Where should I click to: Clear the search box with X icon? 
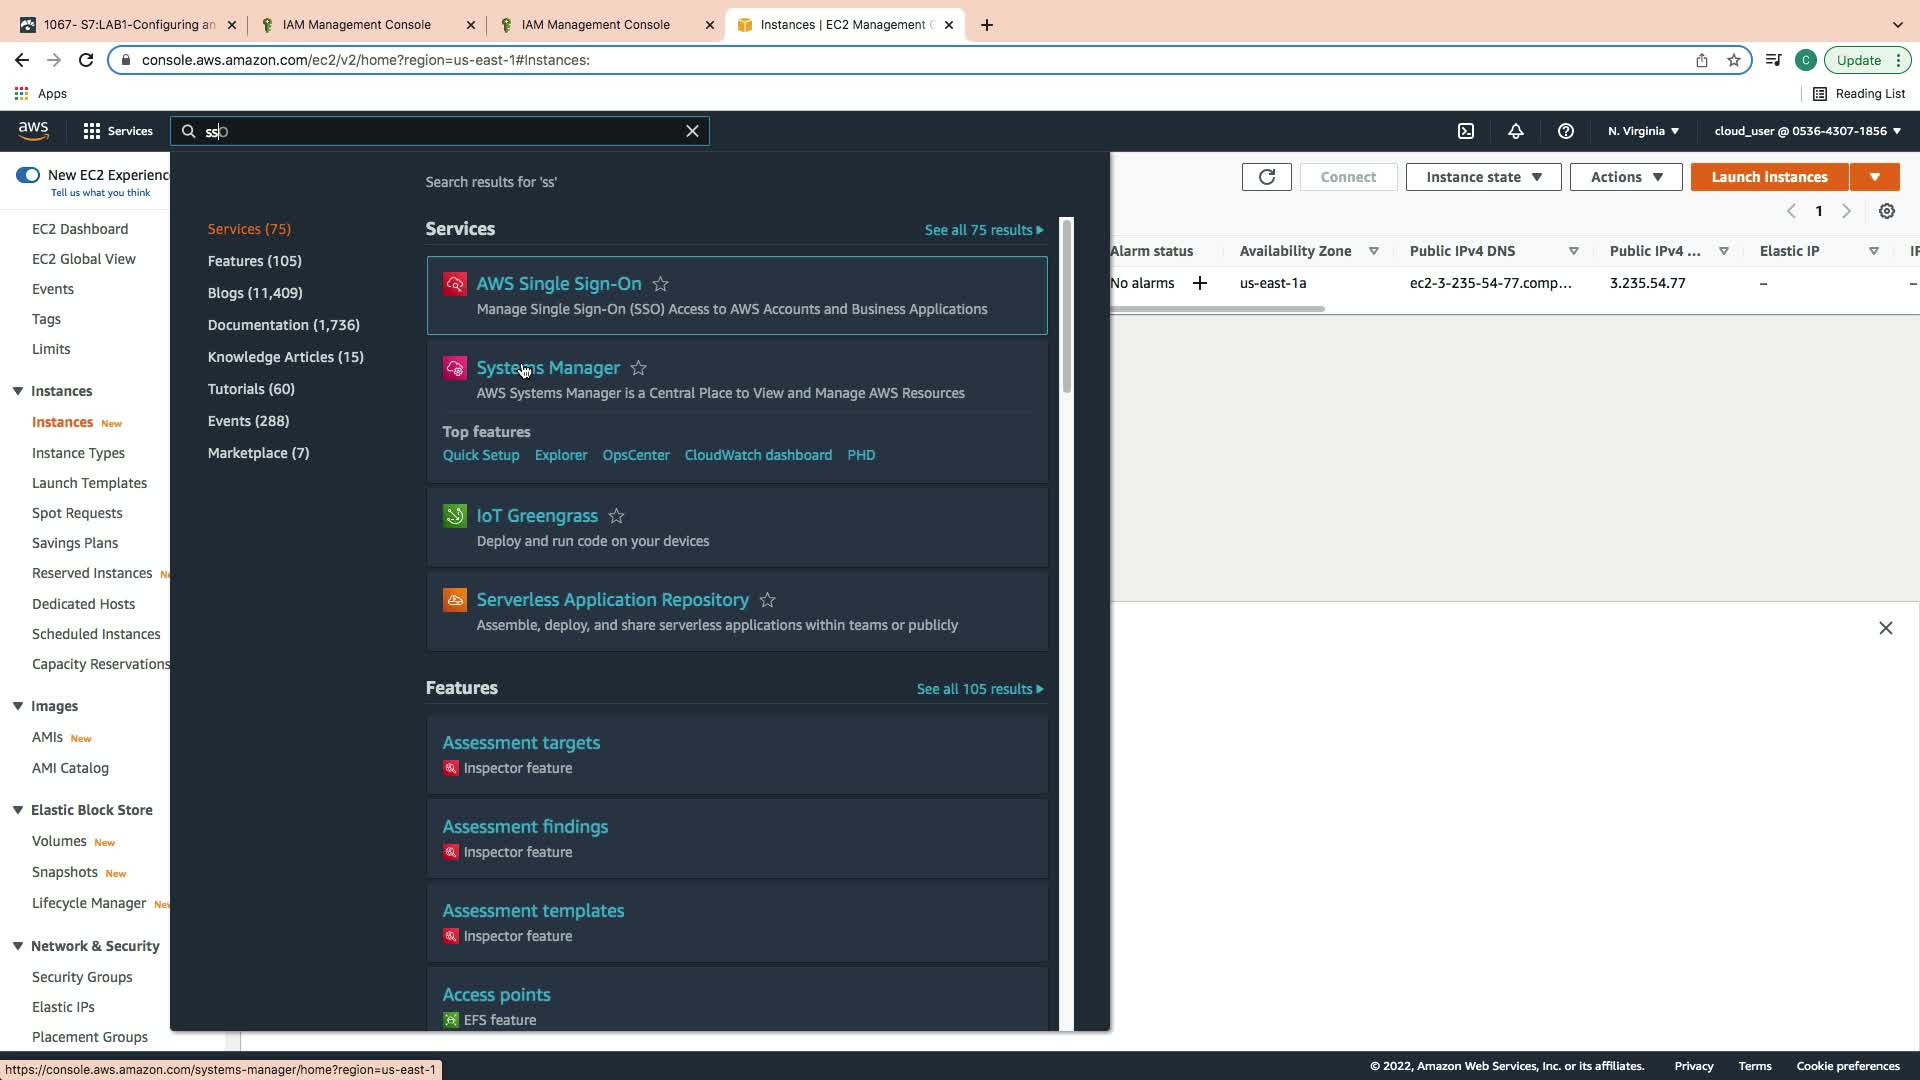coord(692,131)
